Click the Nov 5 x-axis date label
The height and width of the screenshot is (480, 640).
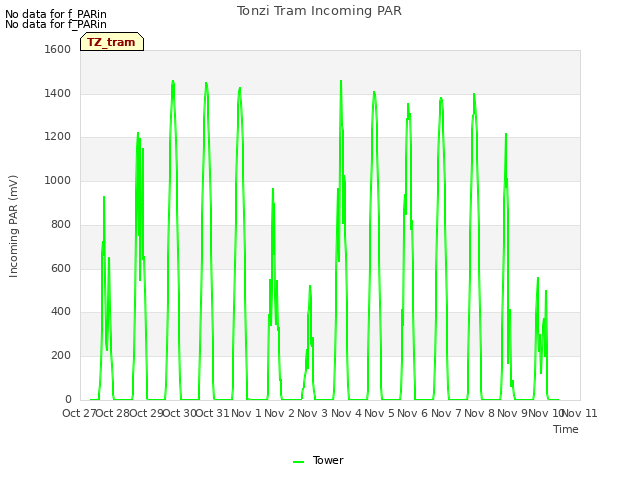[x=379, y=413]
